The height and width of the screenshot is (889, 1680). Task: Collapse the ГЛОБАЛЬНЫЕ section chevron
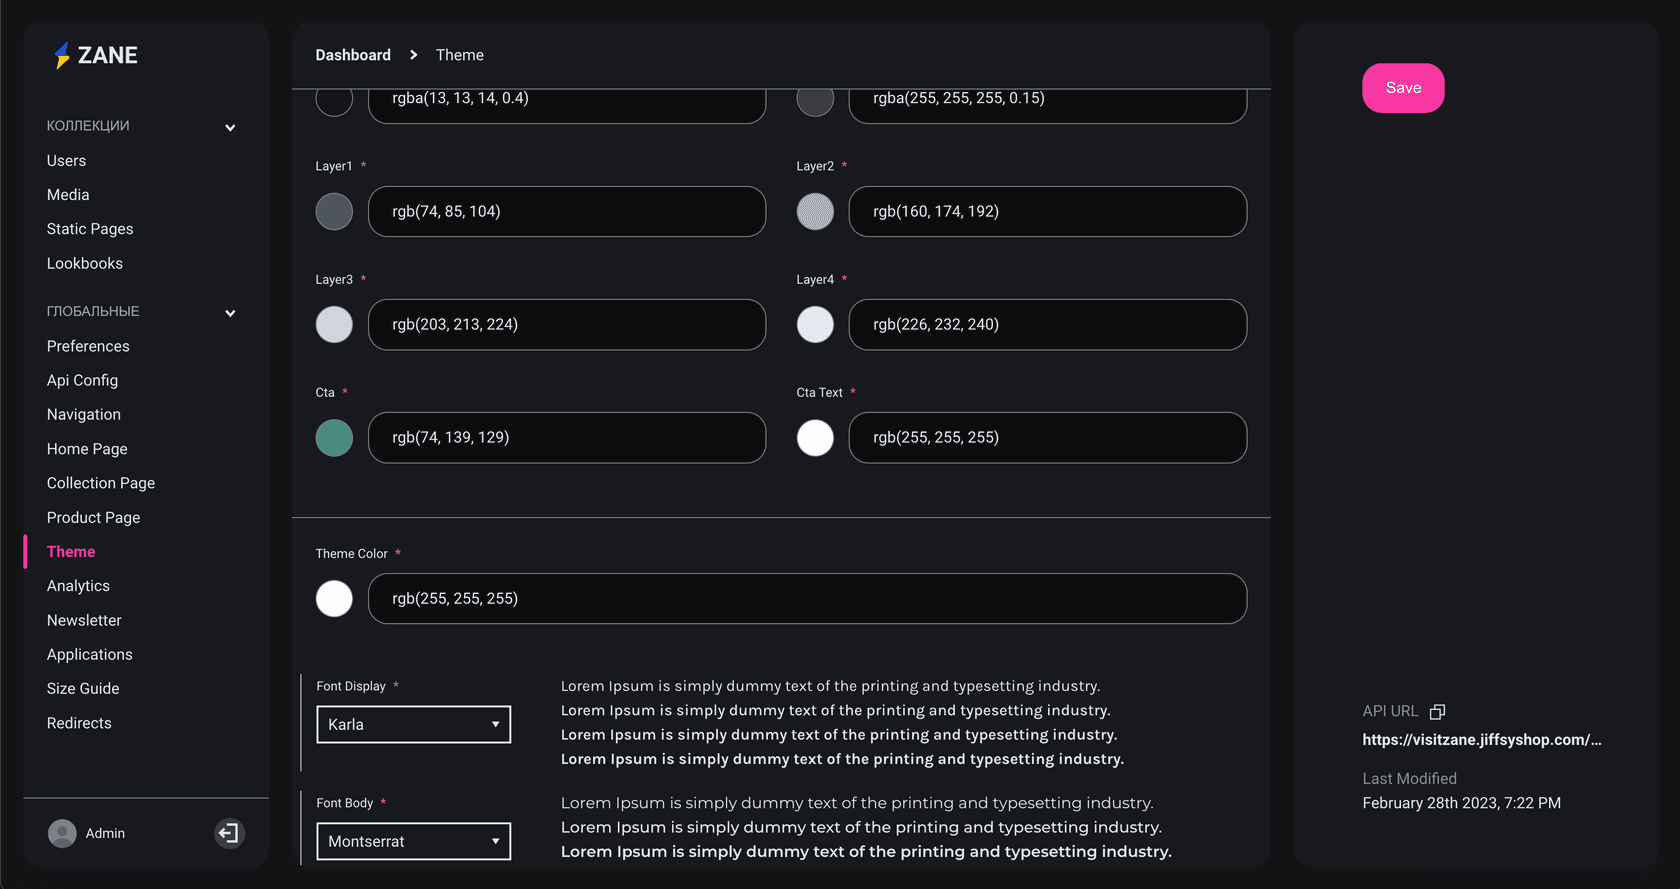(x=230, y=312)
